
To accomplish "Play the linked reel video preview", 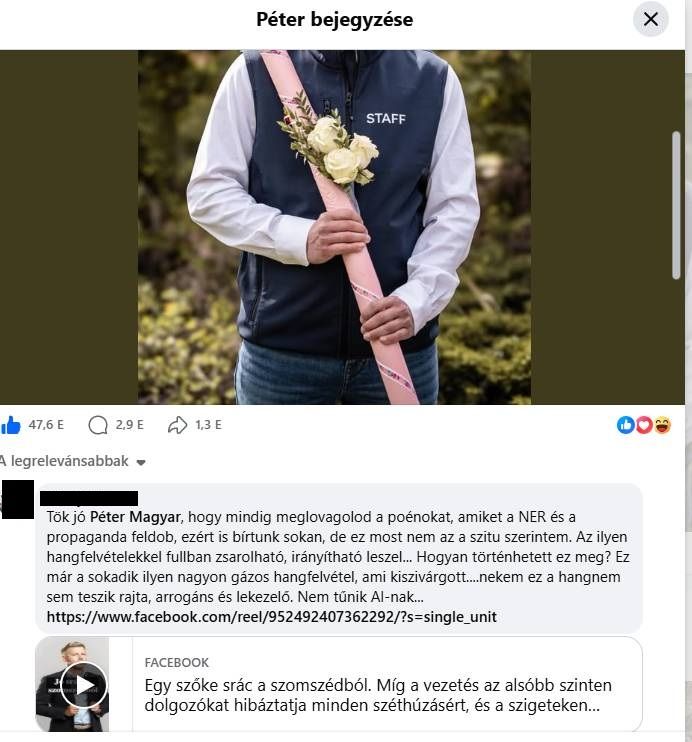I will pyautogui.click(x=84, y=685).
